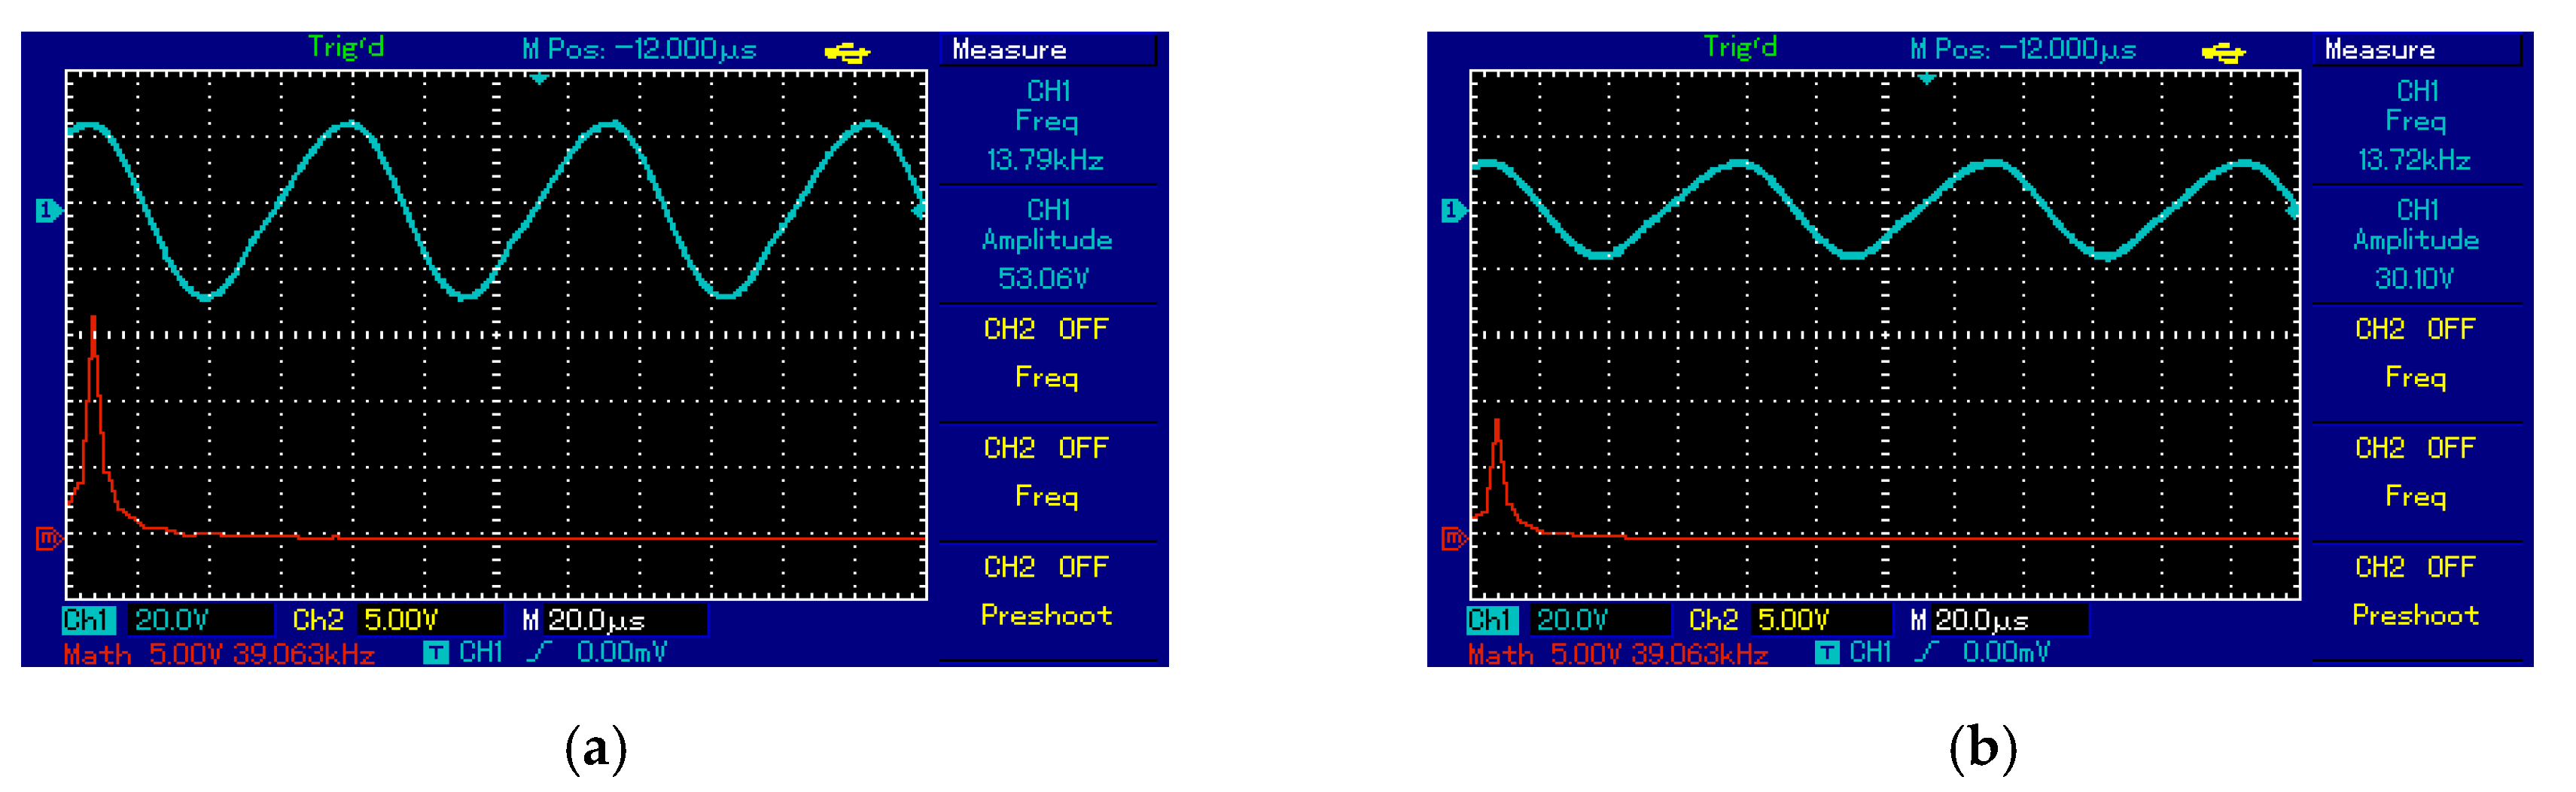Select CH1 Freq 13.79kHz measurement

pos(1047,125)
